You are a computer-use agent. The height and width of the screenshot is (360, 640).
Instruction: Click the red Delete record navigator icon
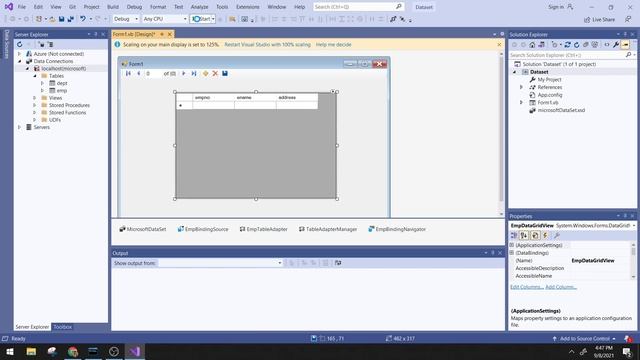(215, 73)
